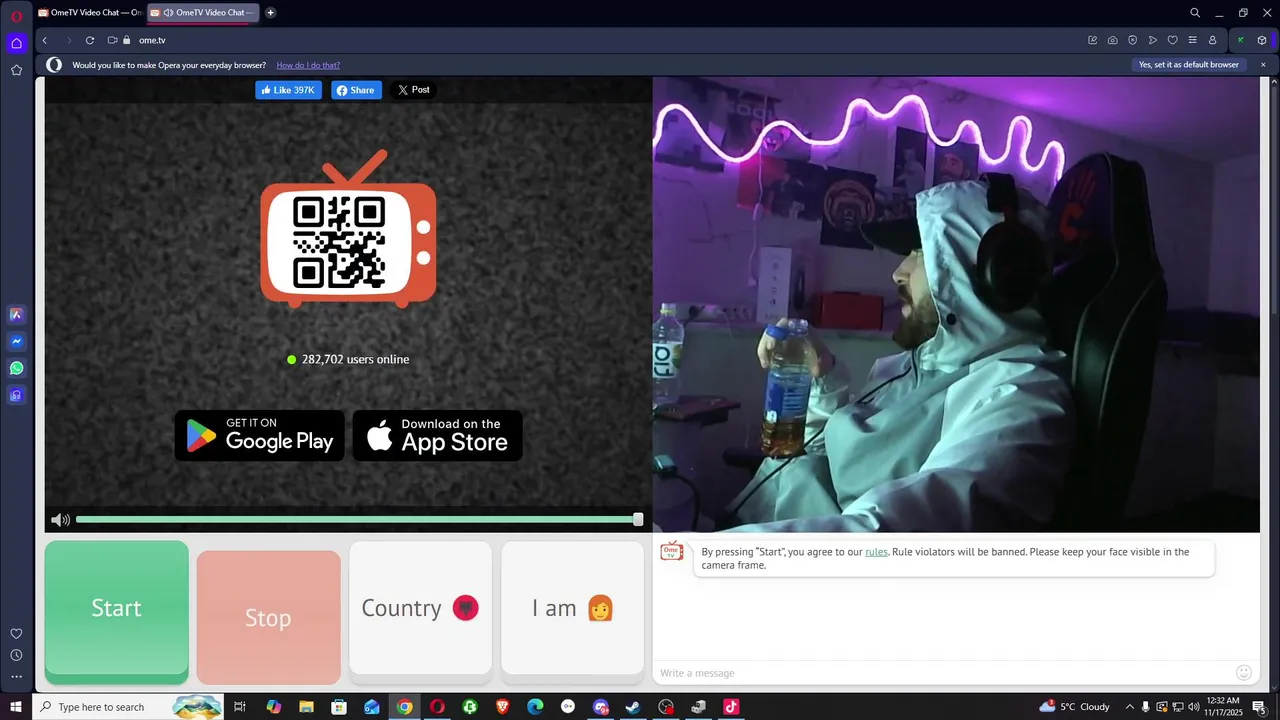1280x720 pixels.
Task: Open the taskbar clock 12:32 AM
Action: 1223,707
